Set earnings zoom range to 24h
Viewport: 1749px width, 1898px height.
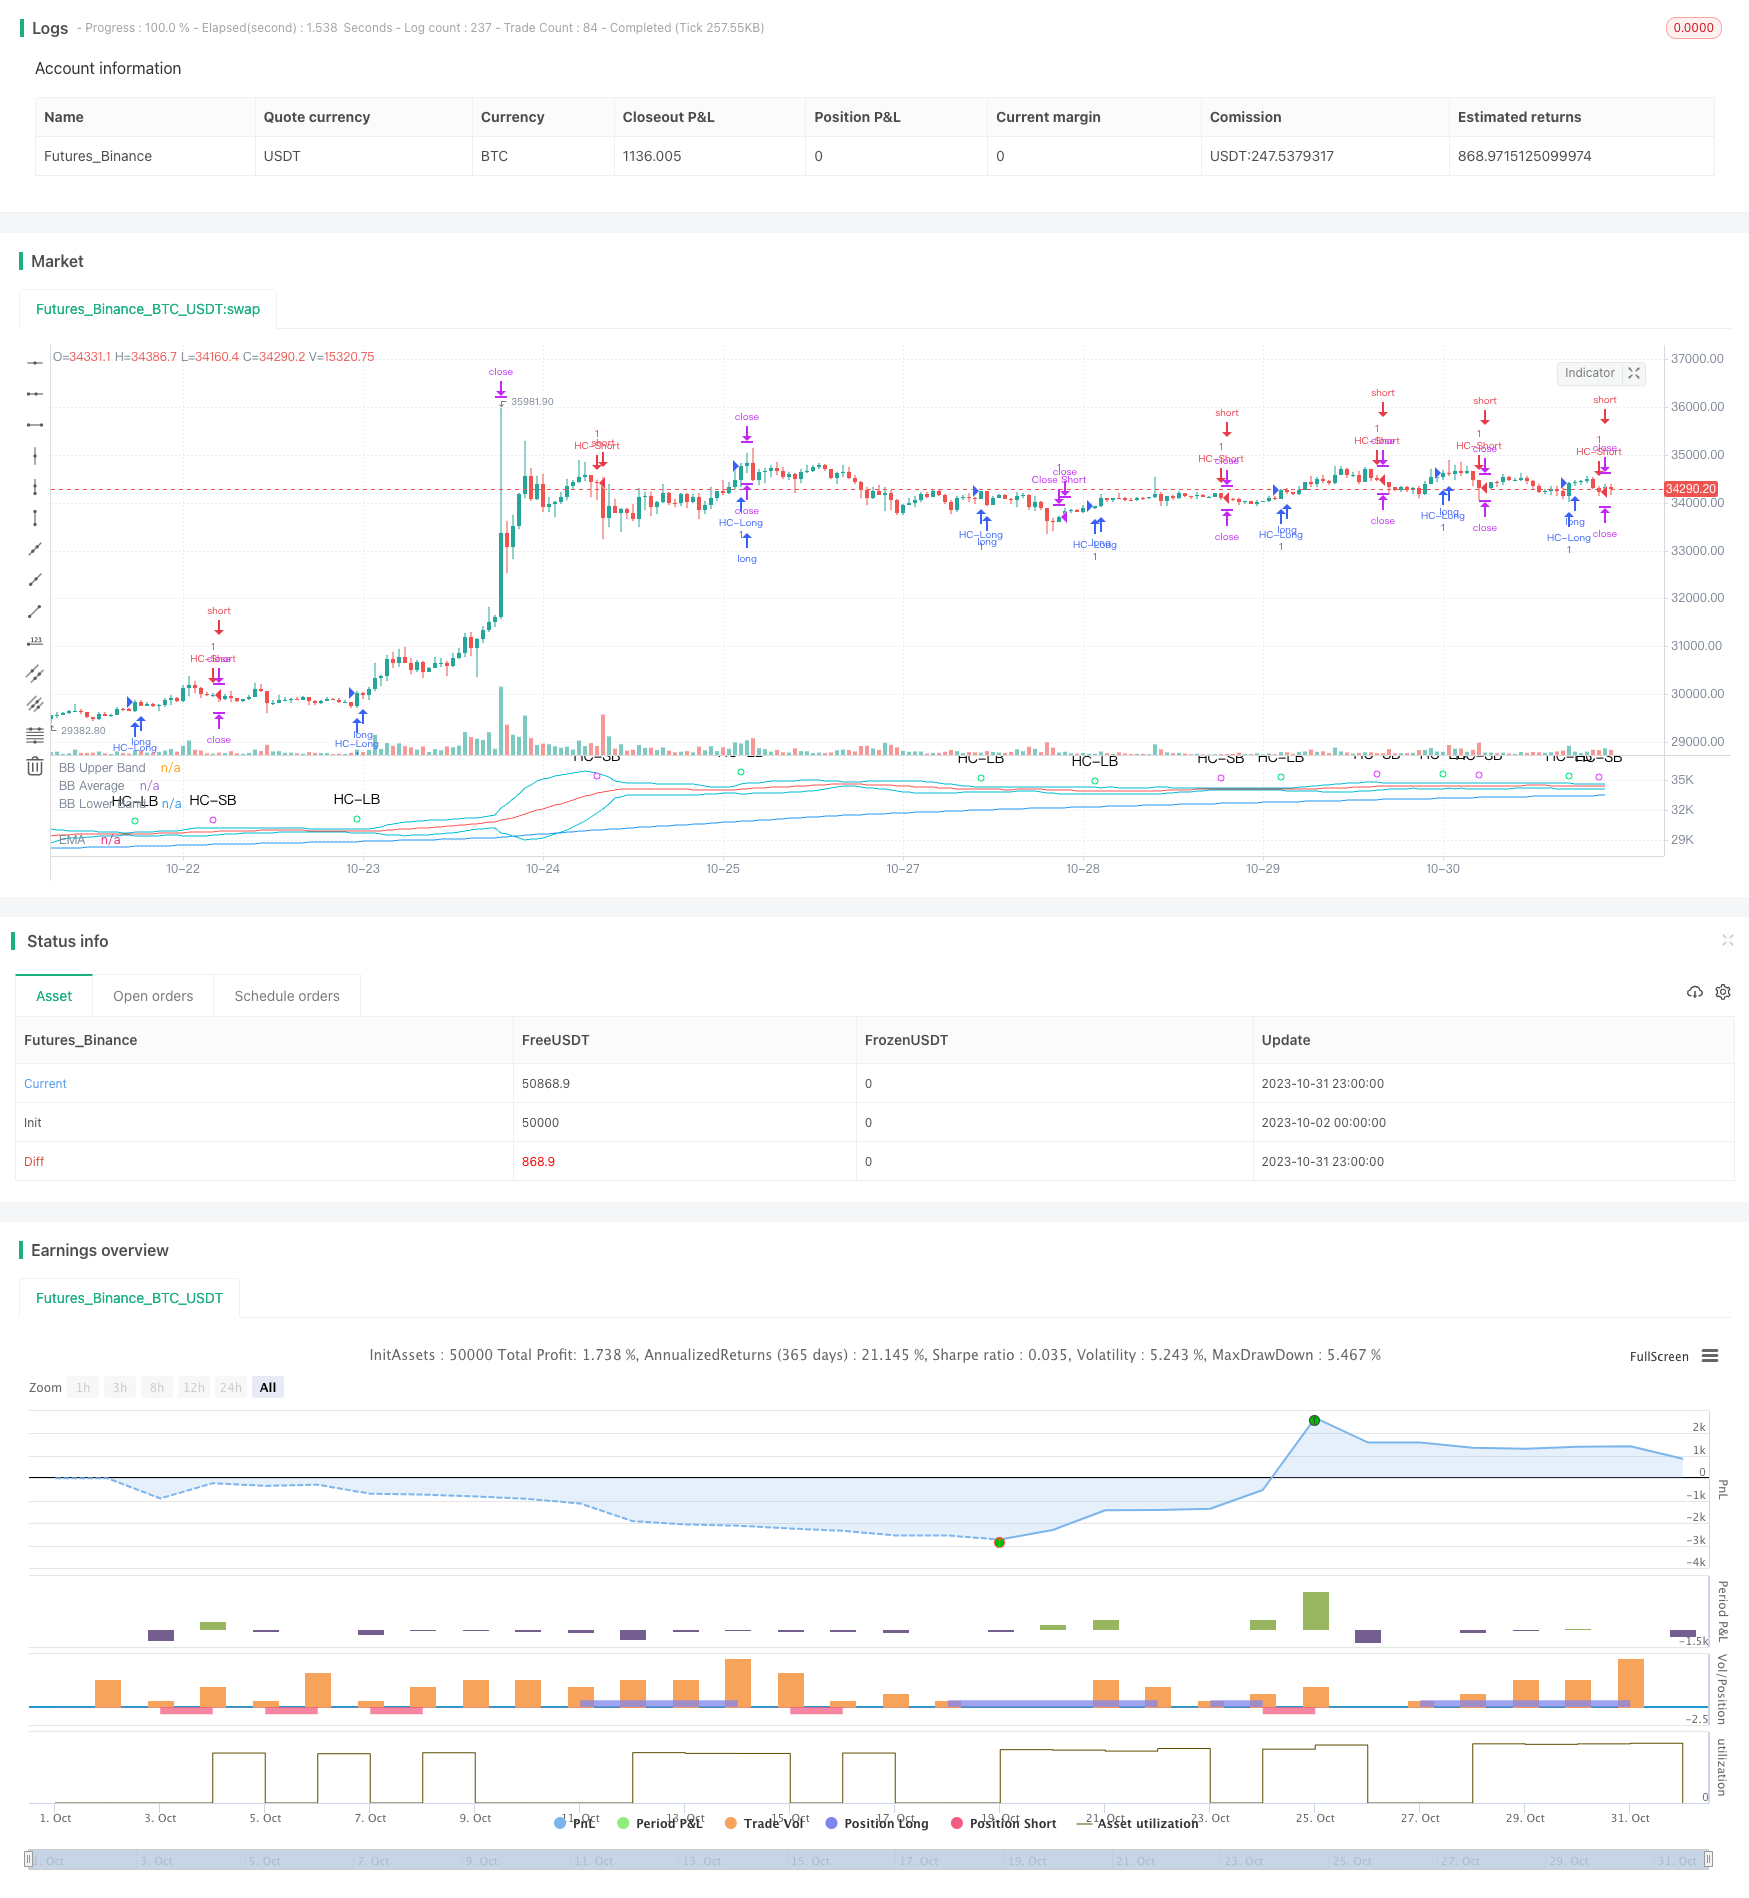(231, 1387)
